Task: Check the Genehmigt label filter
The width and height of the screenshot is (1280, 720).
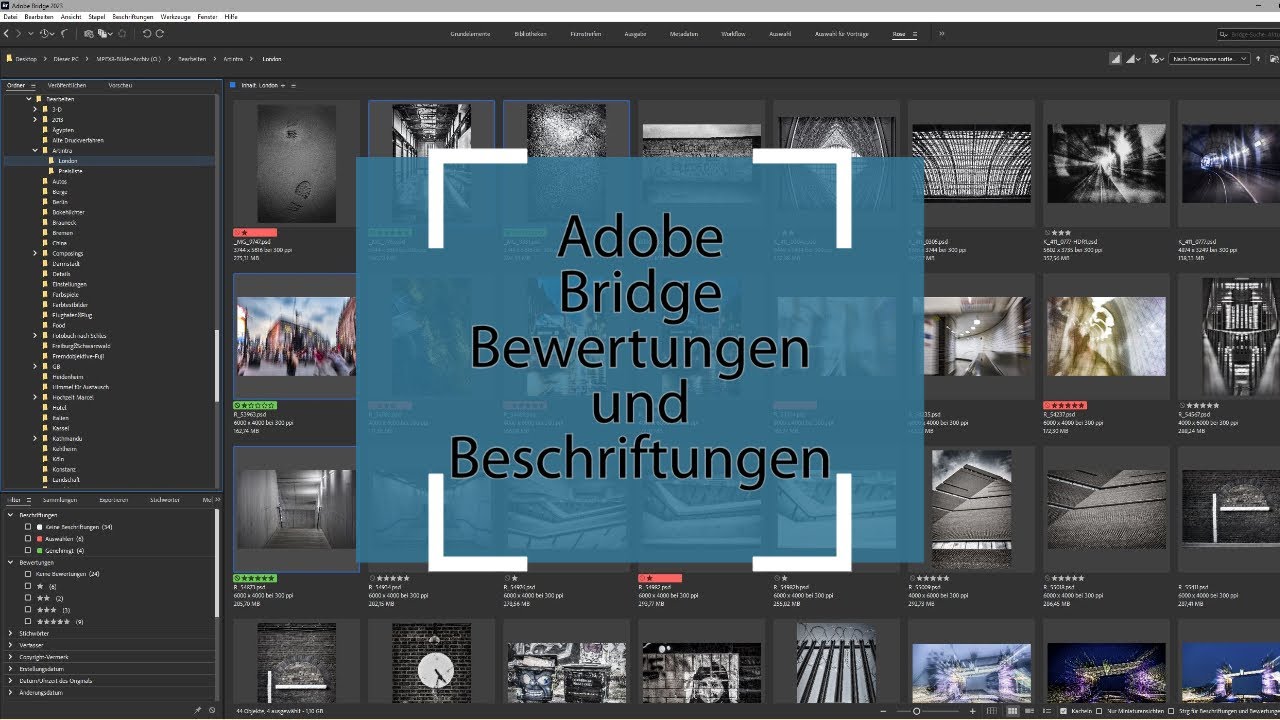Action: pos(28,550)
